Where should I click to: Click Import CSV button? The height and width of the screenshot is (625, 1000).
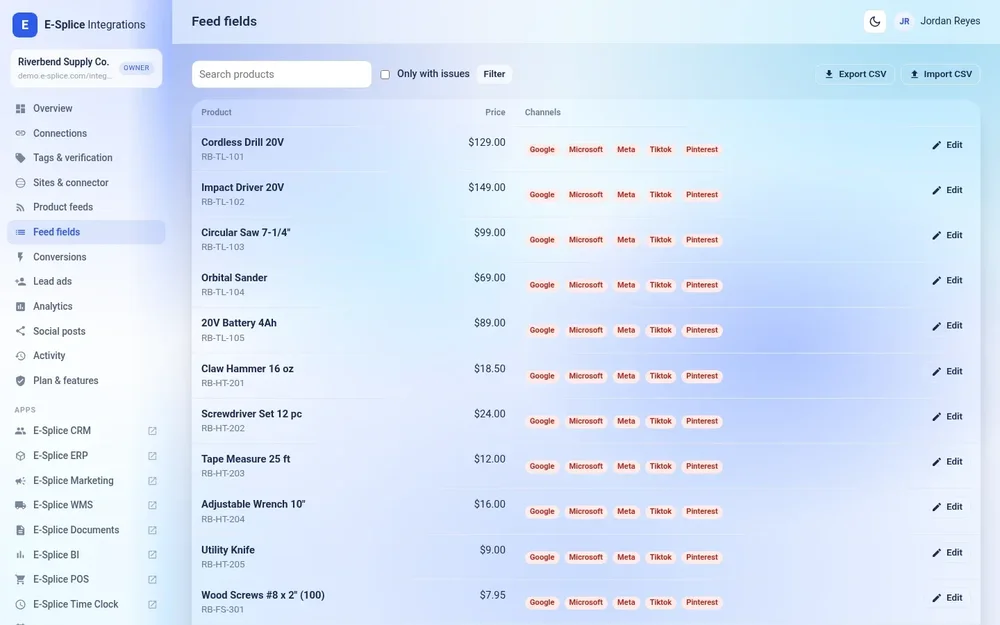point(941,74)
